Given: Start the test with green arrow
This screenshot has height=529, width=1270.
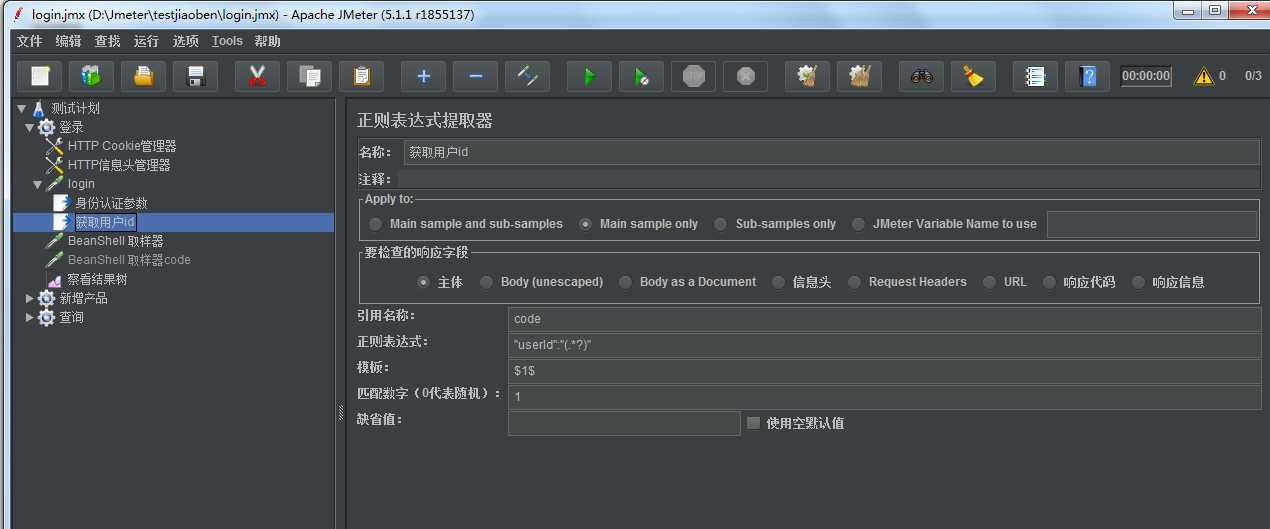Looking at the screenshot, I should pos(589,76).
